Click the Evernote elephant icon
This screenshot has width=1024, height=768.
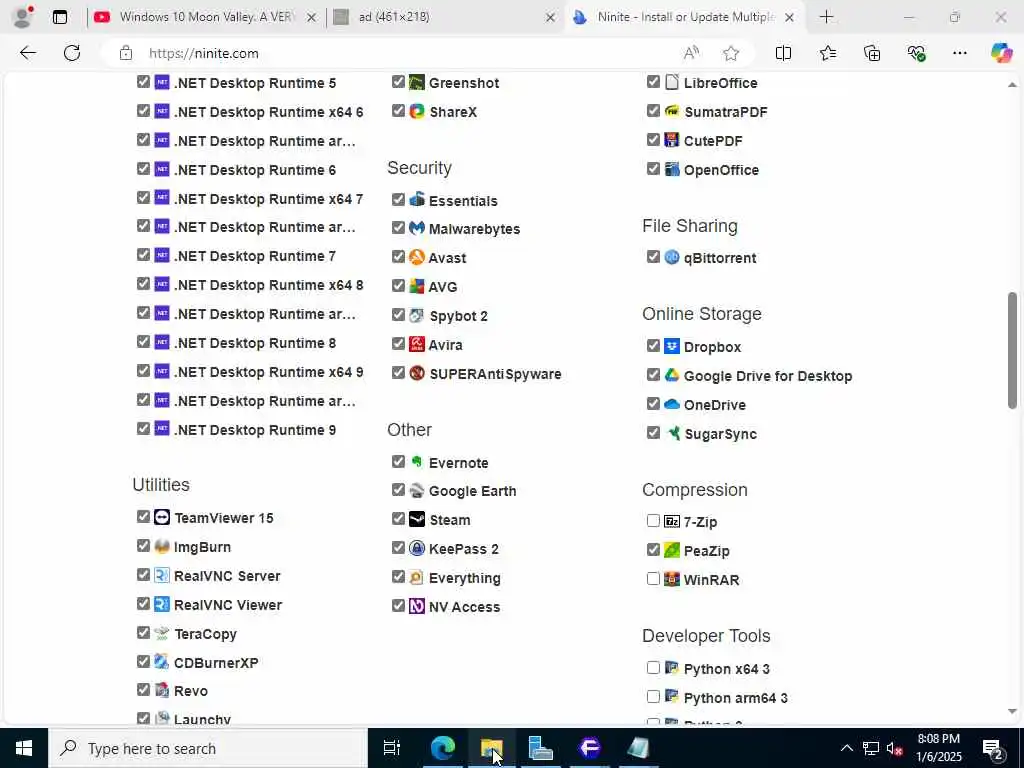(417, 462)
